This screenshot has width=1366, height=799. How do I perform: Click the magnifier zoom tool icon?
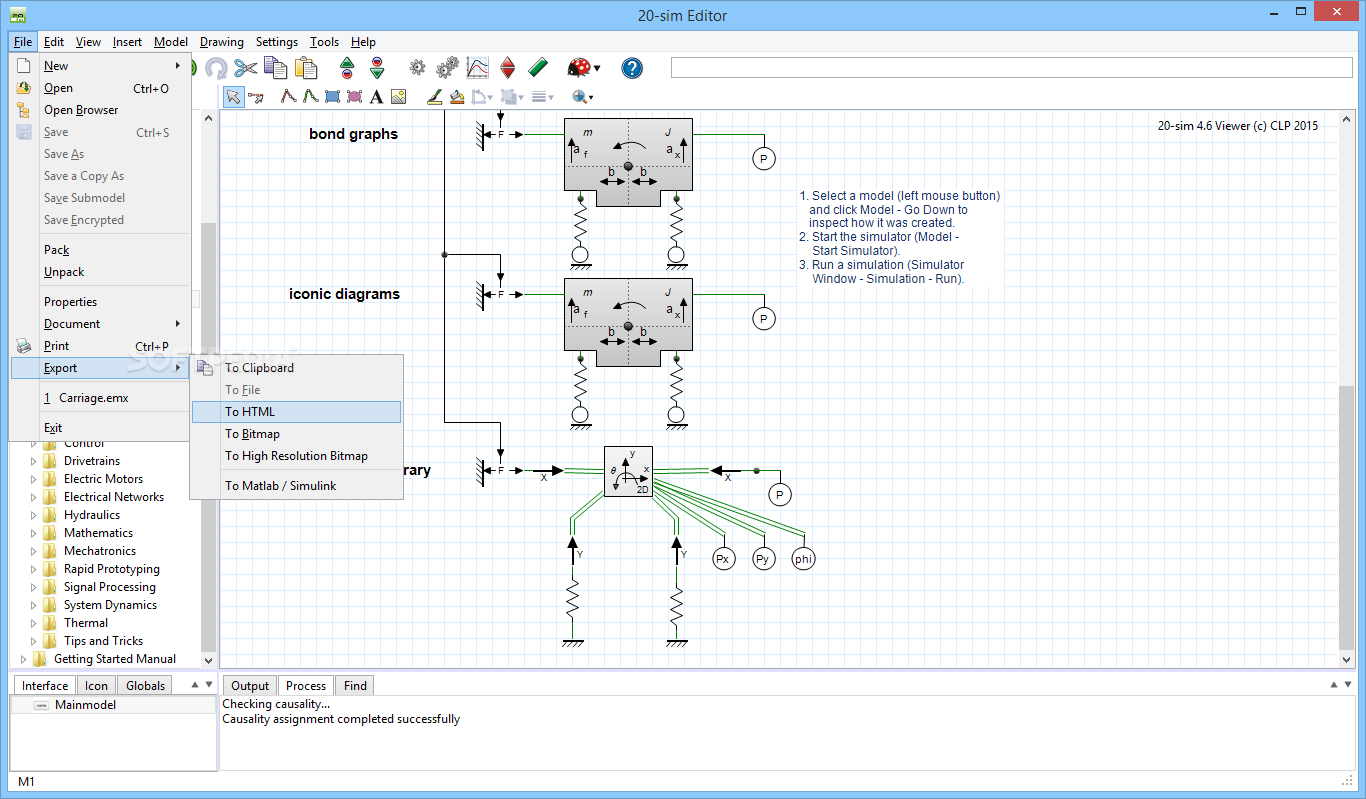[579, 97]
